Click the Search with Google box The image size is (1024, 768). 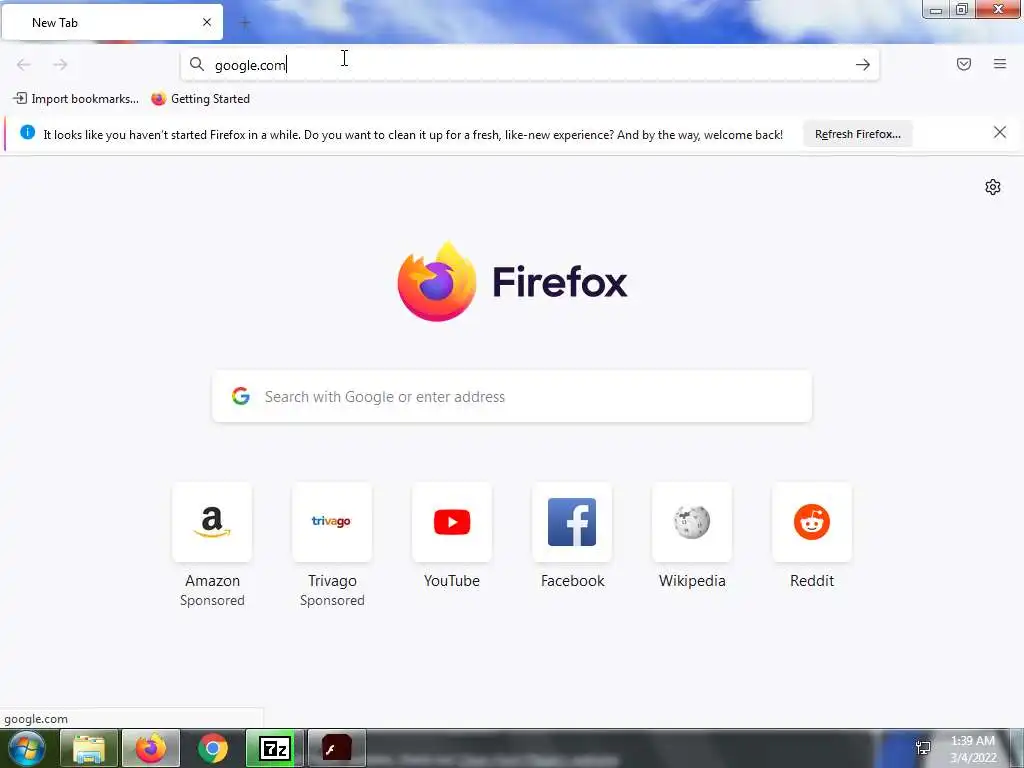[512, 396]
